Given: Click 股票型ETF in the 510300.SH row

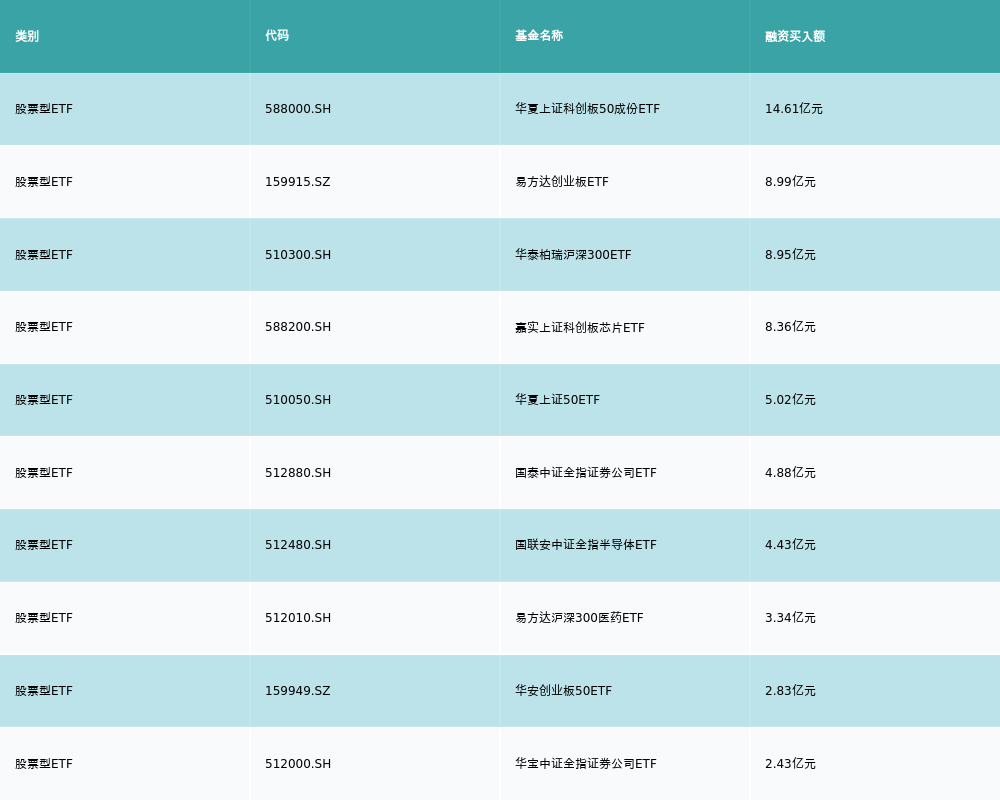Looking at the screenshot, I should [x=44, y=255].
